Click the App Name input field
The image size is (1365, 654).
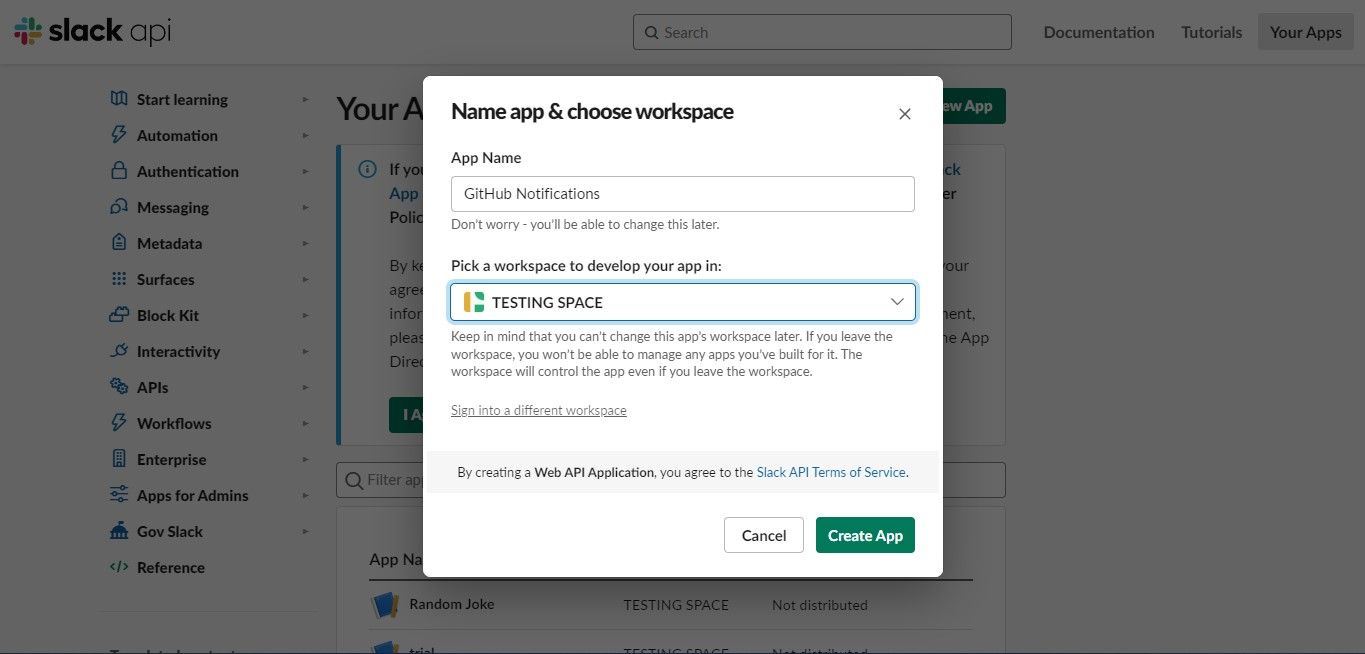682,193
